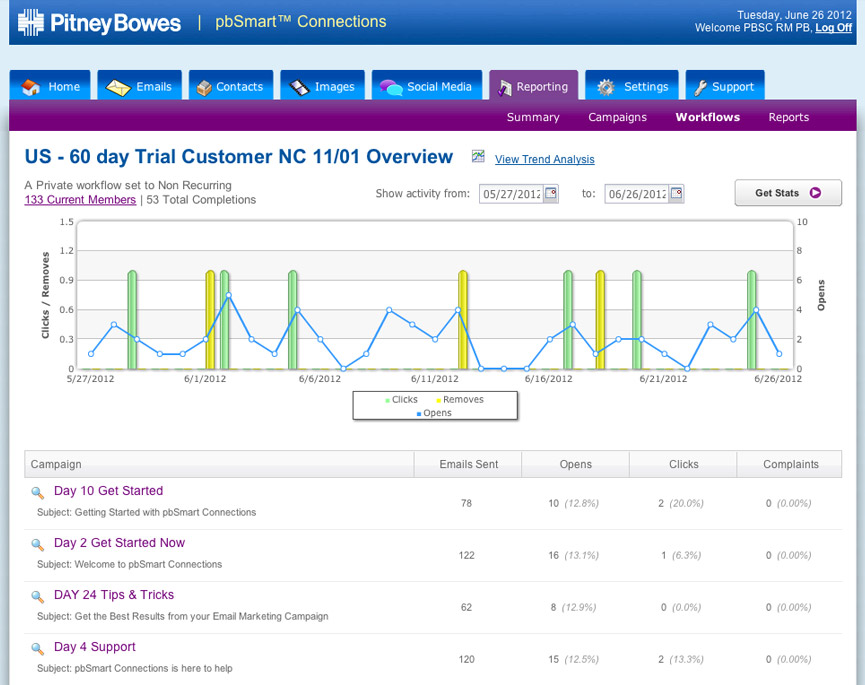Viewport: 865px width, 685px height.
Task: Go to Summary sub-menu
Action: [x=533, y=117]
